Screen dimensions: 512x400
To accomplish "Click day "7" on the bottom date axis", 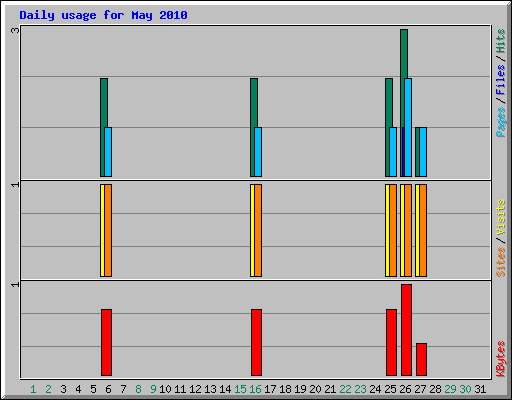I will point(123,389).
